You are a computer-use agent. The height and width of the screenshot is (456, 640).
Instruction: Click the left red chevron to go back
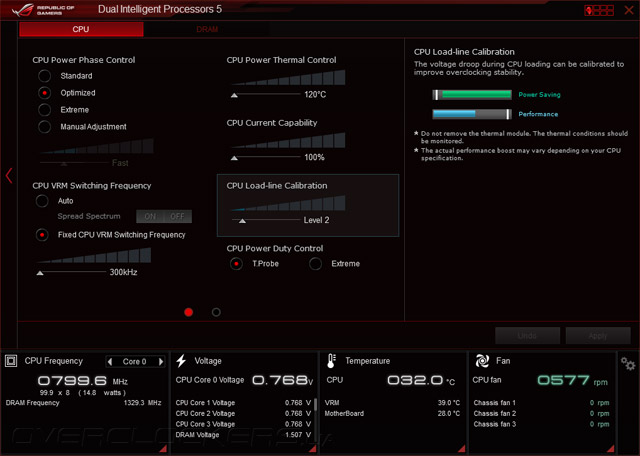point(9,176)
